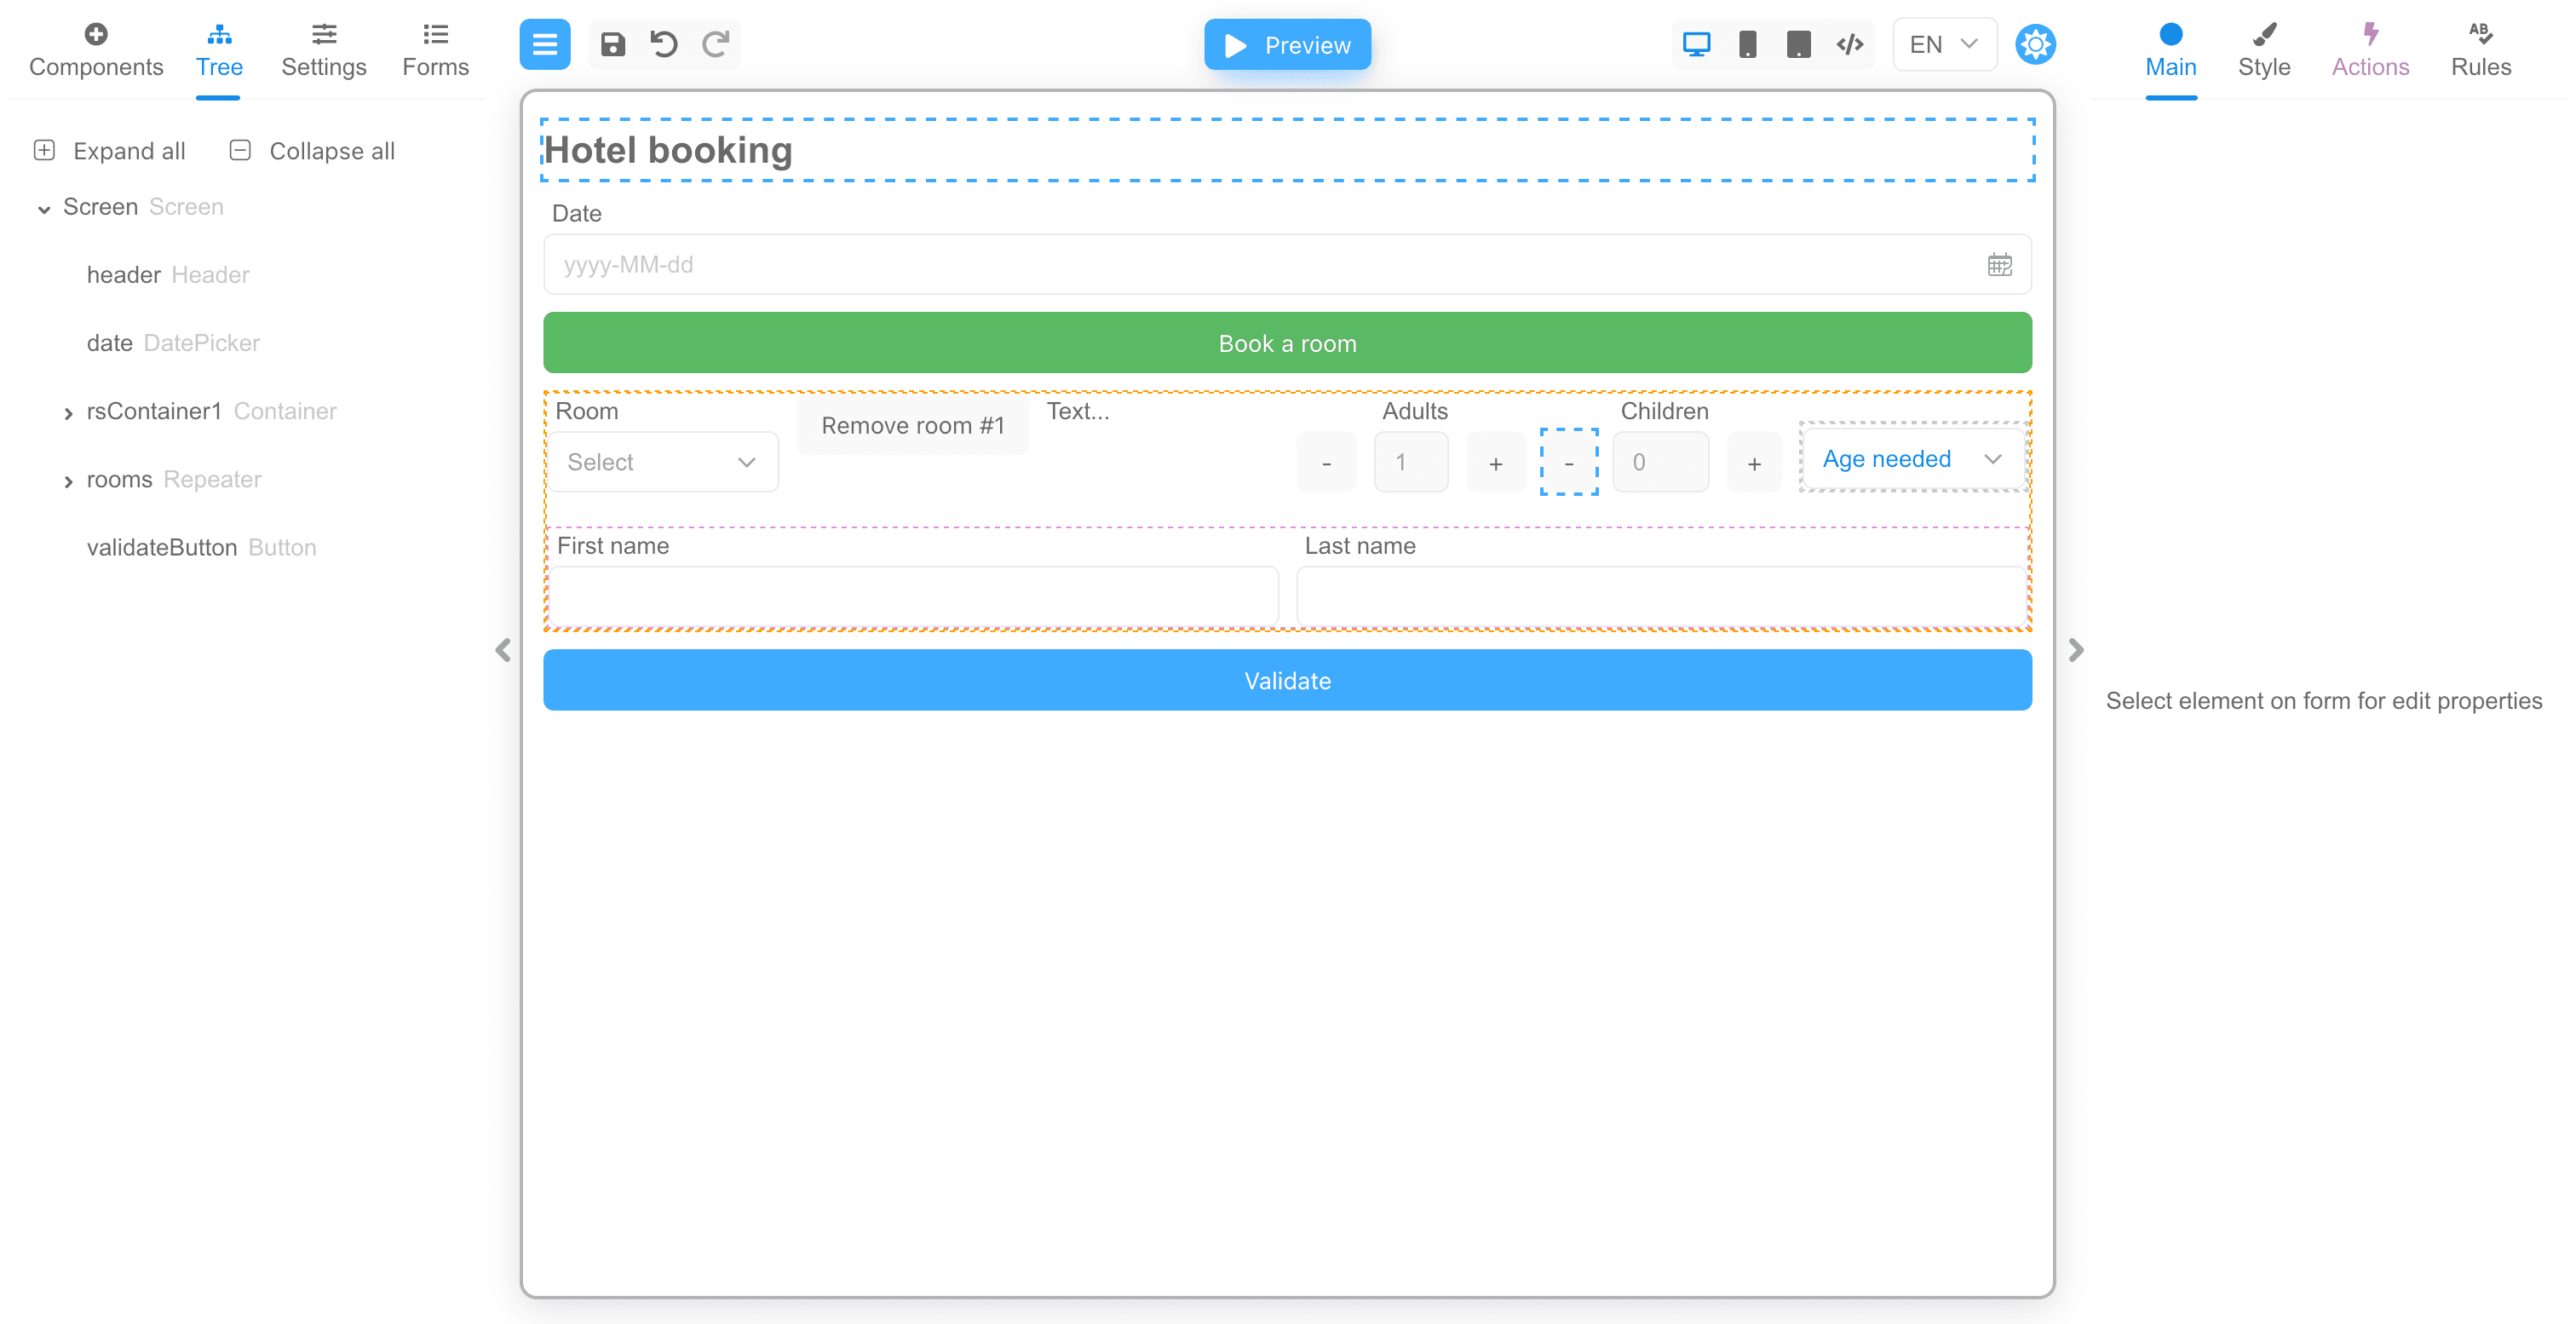Open the Actions tab
The width and height of the screenshot is (2576, 1324).
(2369, 50)
